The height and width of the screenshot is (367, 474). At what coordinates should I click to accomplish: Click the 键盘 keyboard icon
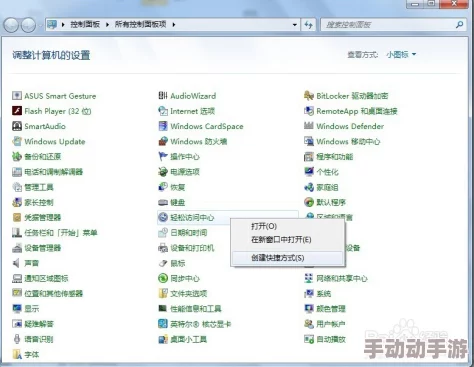tap(163, 202)
